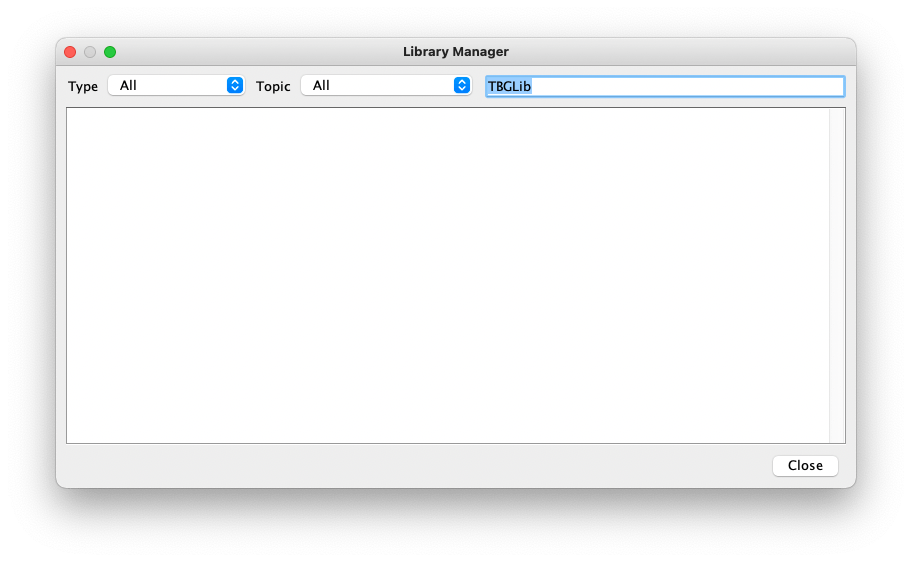Close the Library Manager window with red button
This screenshot has width=912, height=562.
click(70, 52)
